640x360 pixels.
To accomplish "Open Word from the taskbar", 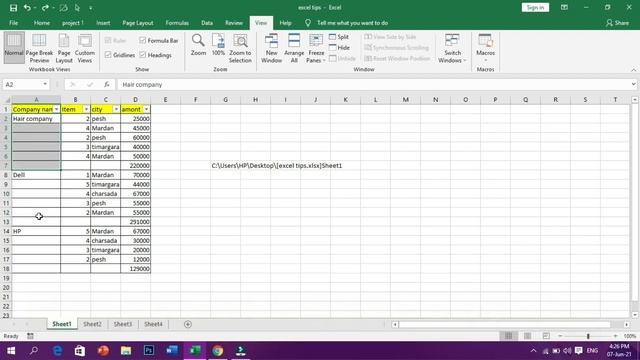I will (172, 350).
